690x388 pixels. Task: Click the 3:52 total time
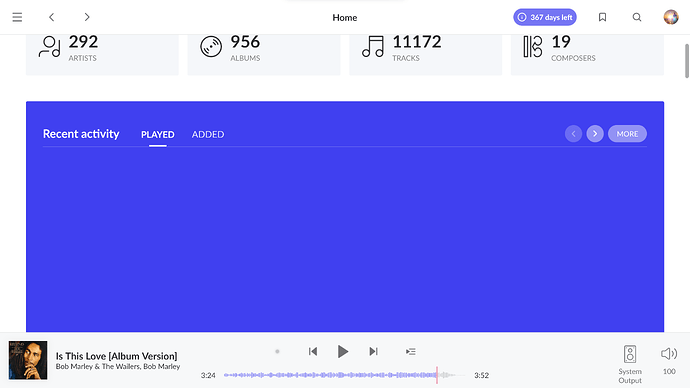pyautogui.click(x=481, y=375)
